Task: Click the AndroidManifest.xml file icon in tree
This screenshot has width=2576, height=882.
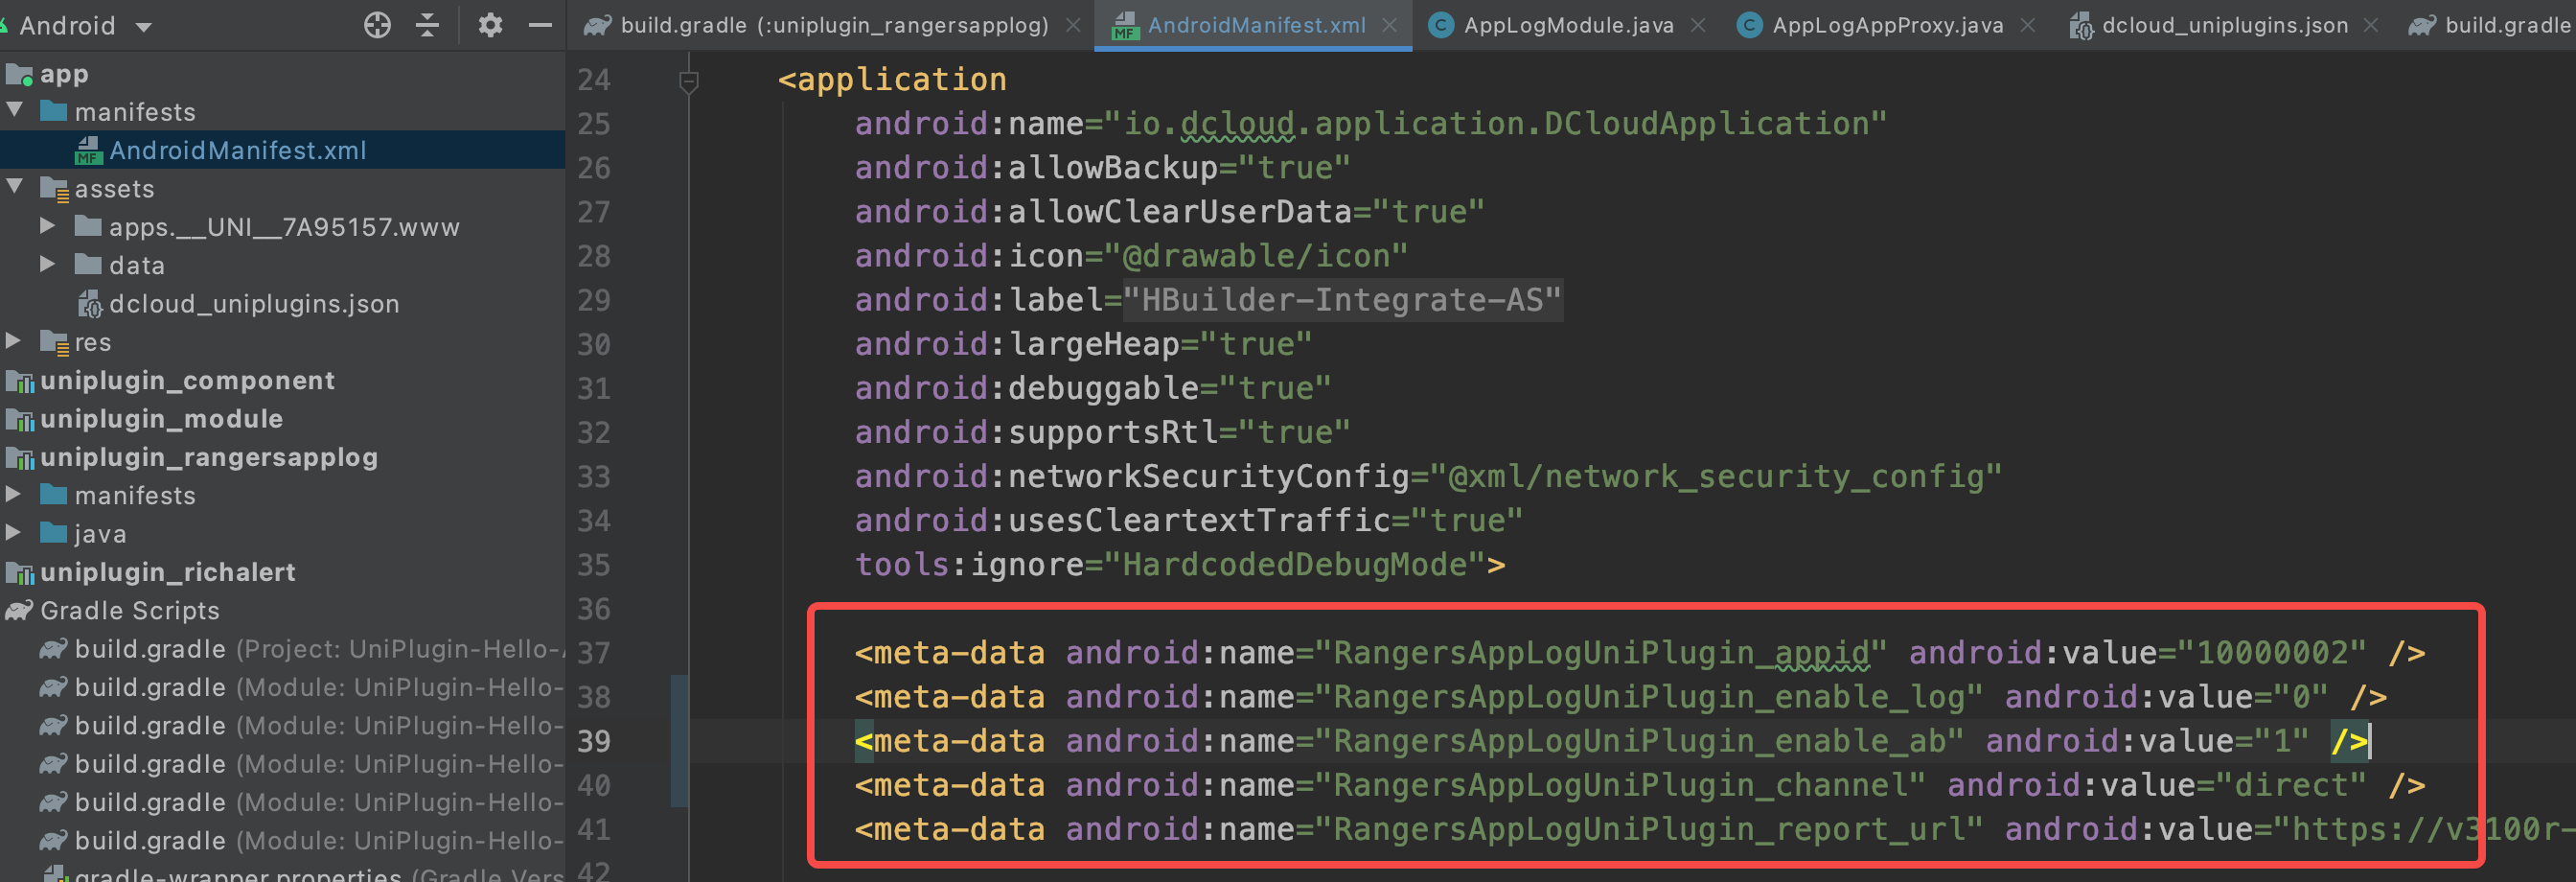Action: click(89, 150)
